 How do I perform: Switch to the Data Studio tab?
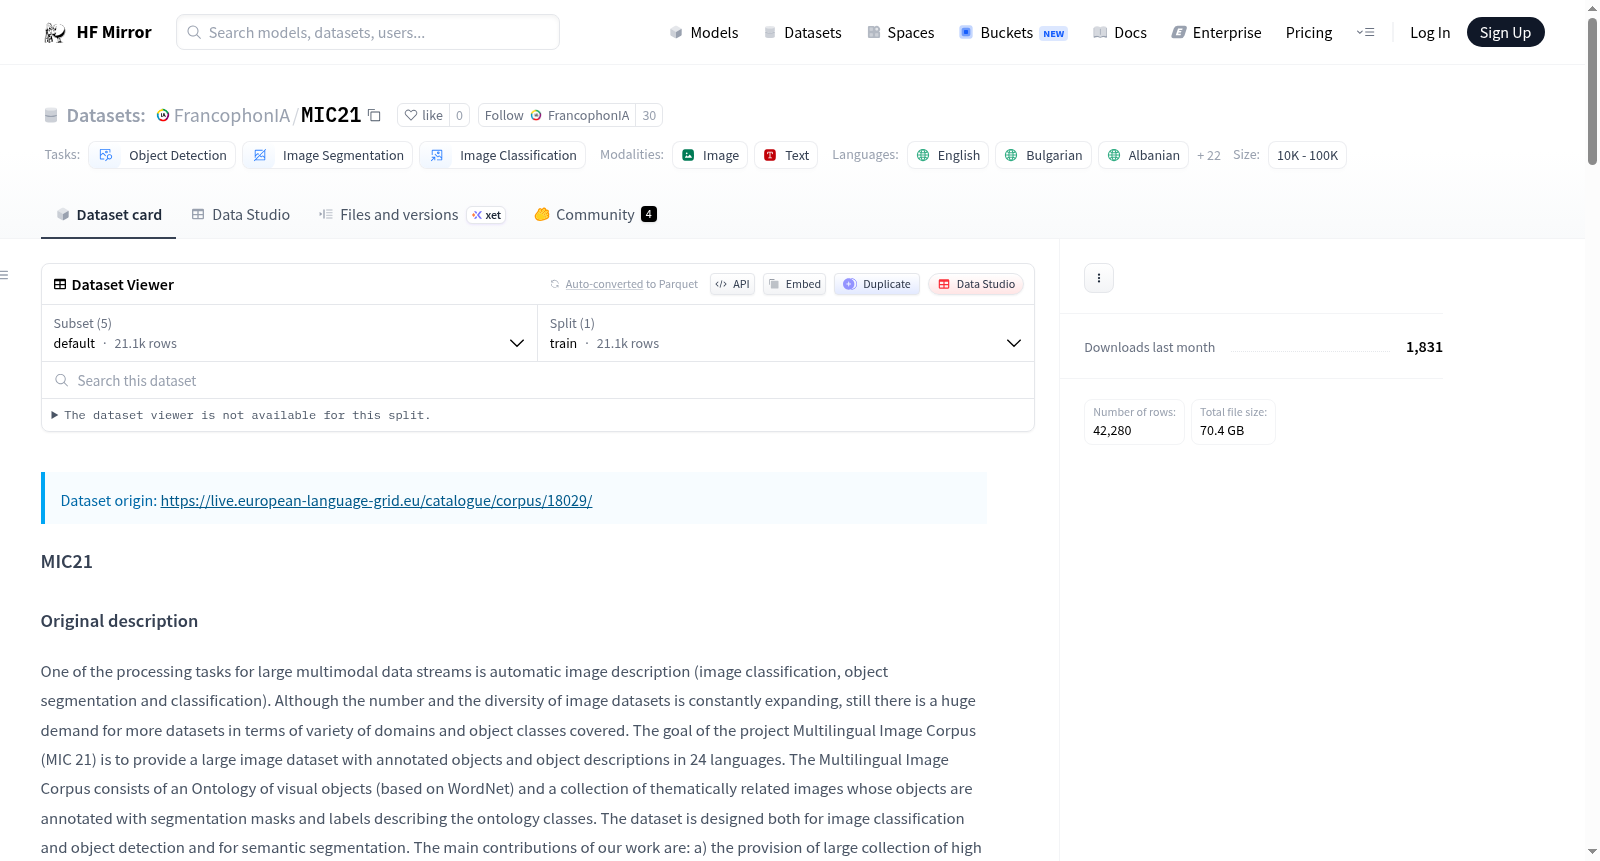[240, 215]
